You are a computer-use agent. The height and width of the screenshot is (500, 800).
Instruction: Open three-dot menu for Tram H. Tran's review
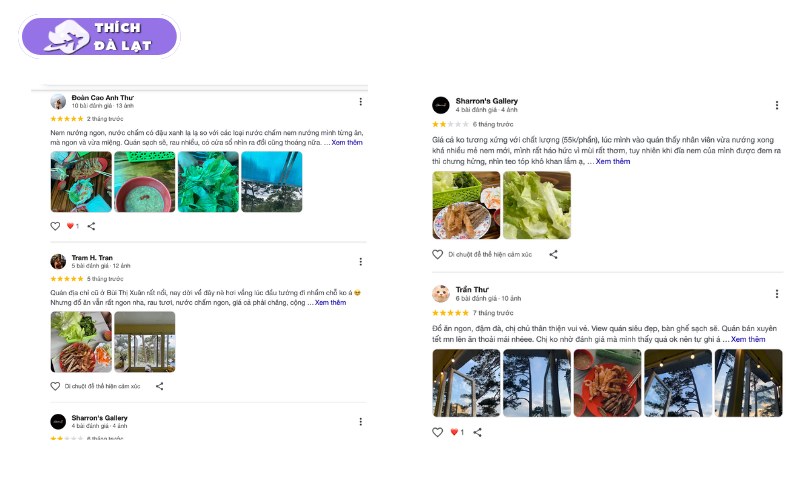(x=360, y=261)
